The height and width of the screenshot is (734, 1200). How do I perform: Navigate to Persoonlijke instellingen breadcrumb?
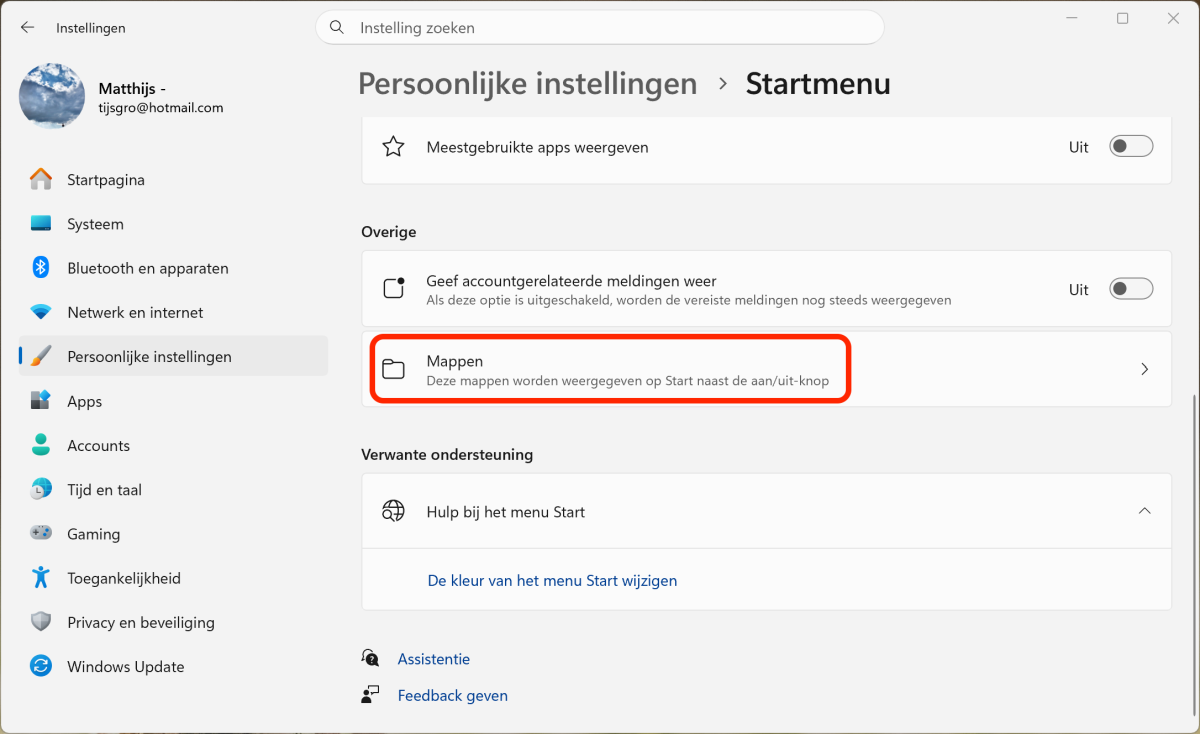527,84
